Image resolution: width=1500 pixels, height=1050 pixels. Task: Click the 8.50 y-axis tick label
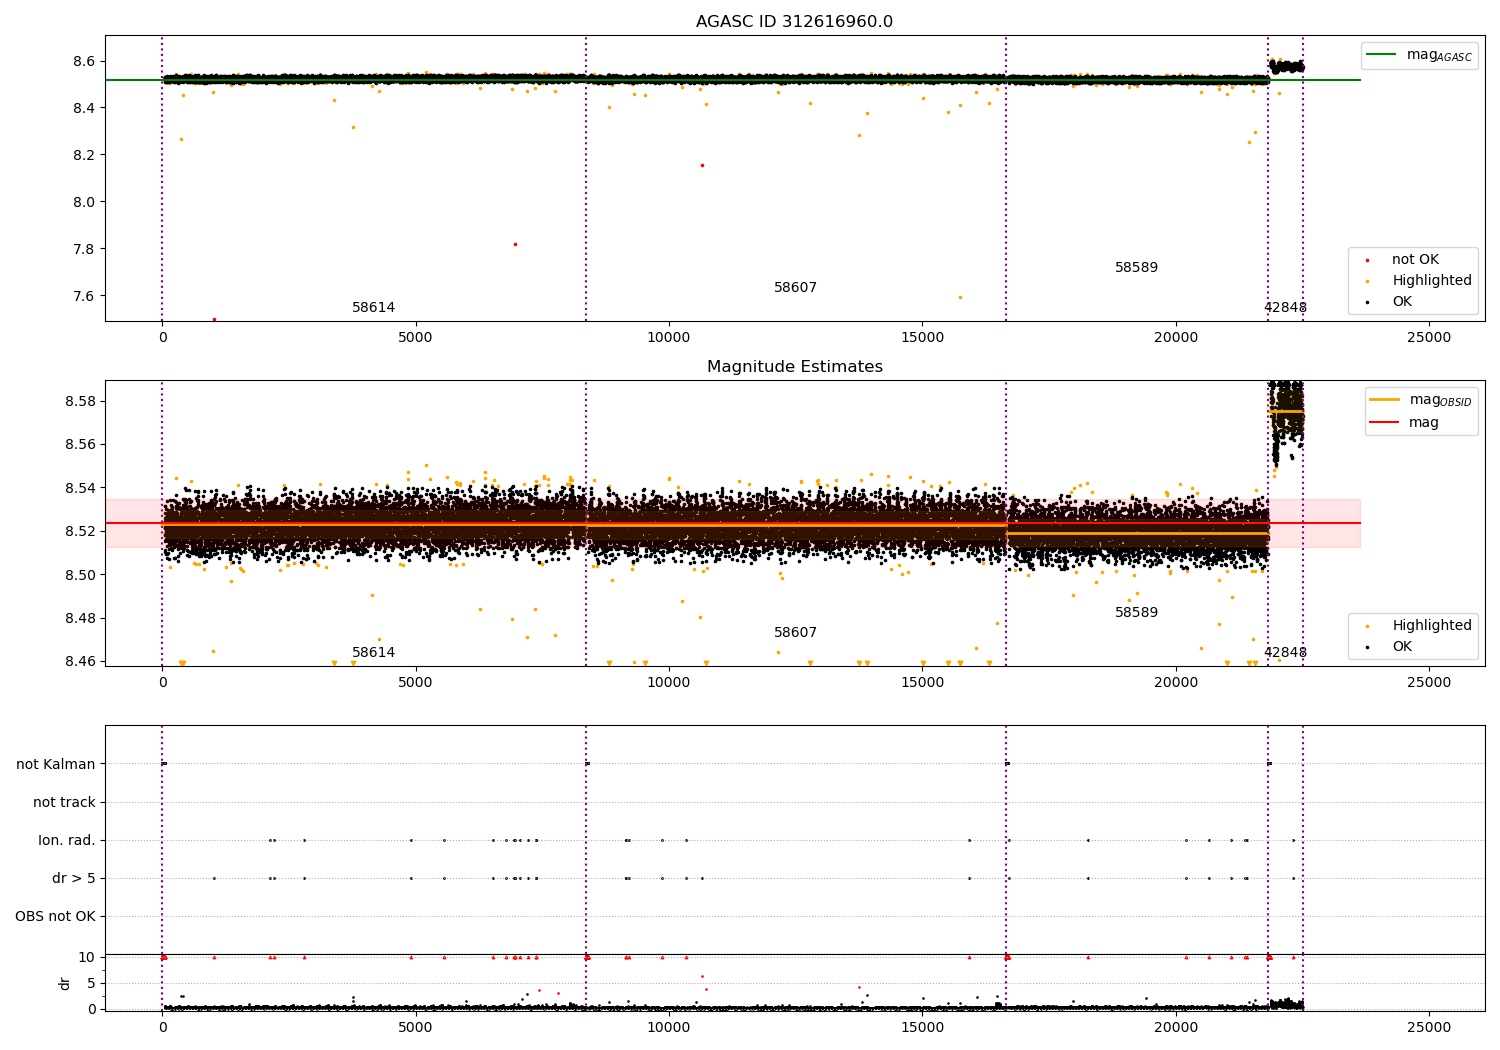point(79,576)
